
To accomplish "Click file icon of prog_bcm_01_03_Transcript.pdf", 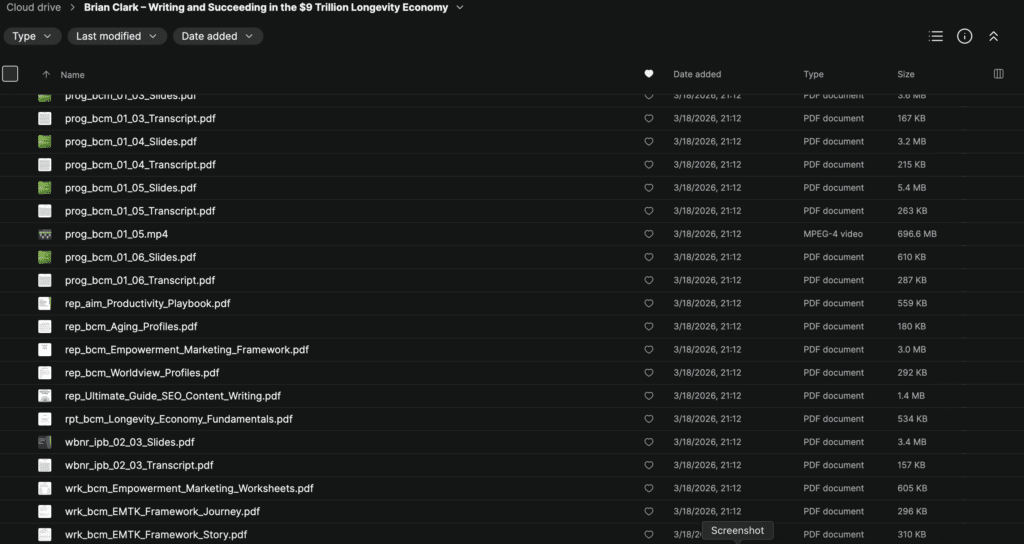I will pos(44,118).
